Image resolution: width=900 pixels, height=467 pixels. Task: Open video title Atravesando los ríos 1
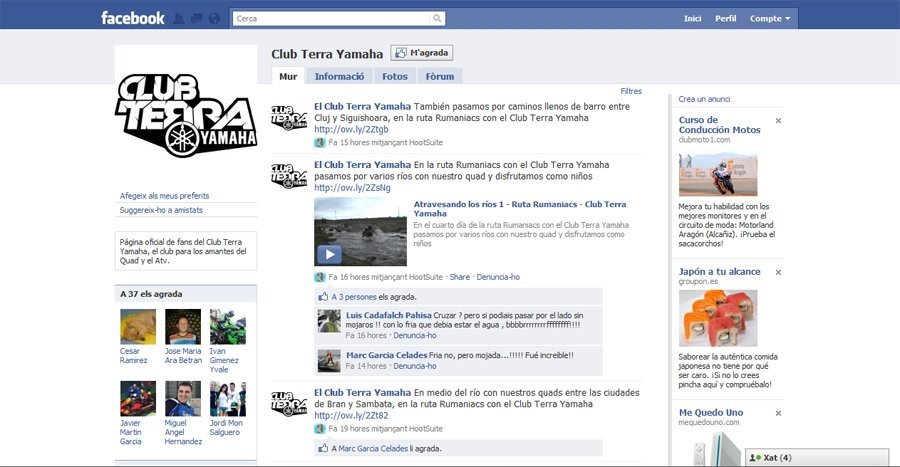click(519, 209)
